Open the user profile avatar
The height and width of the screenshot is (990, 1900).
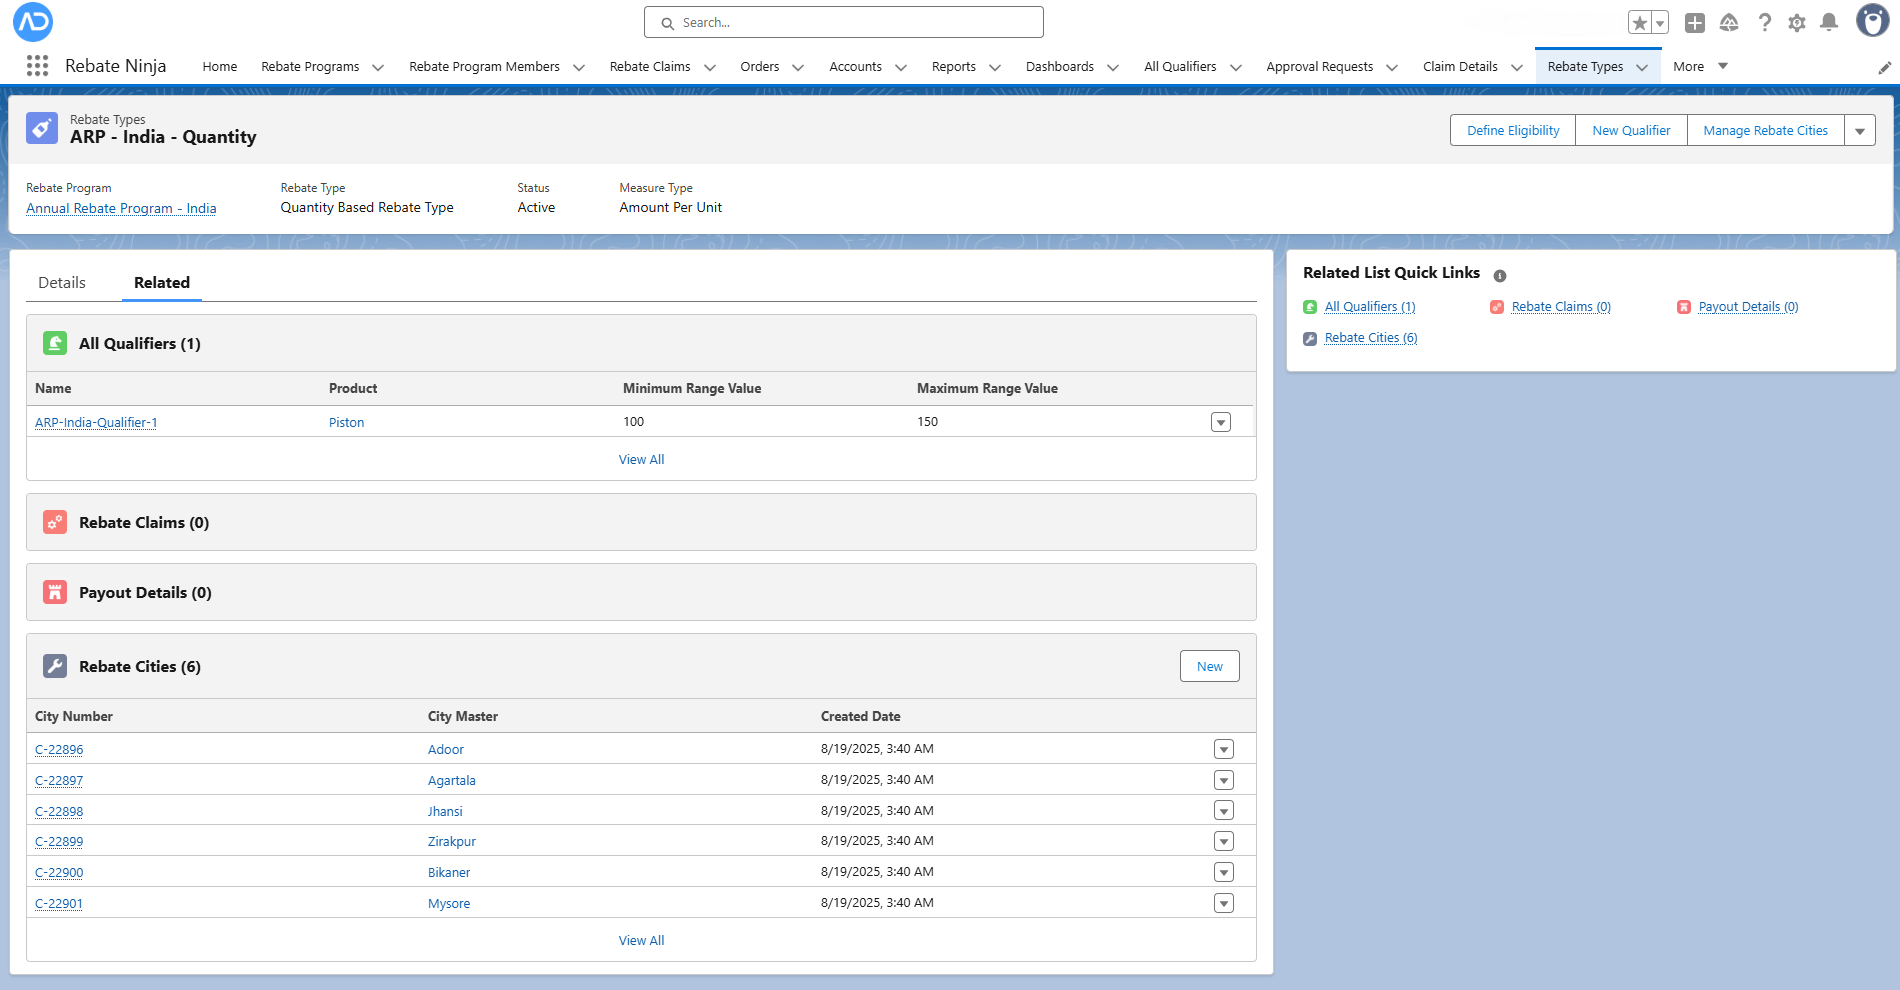1872,21
